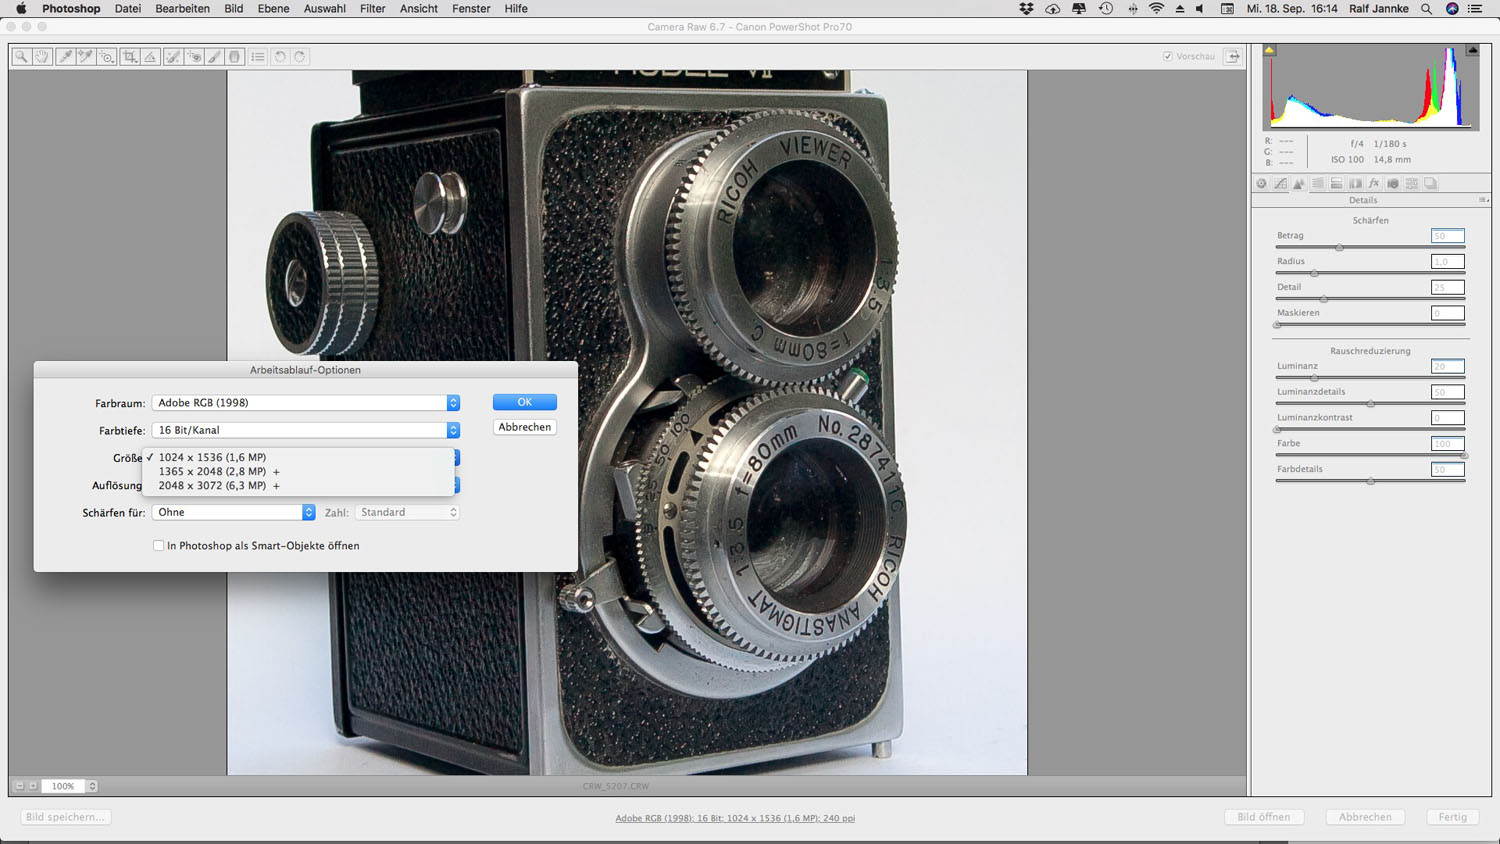1500x844 pixels.
Task: Select the Straighten tool
Action: click(150, 57)
